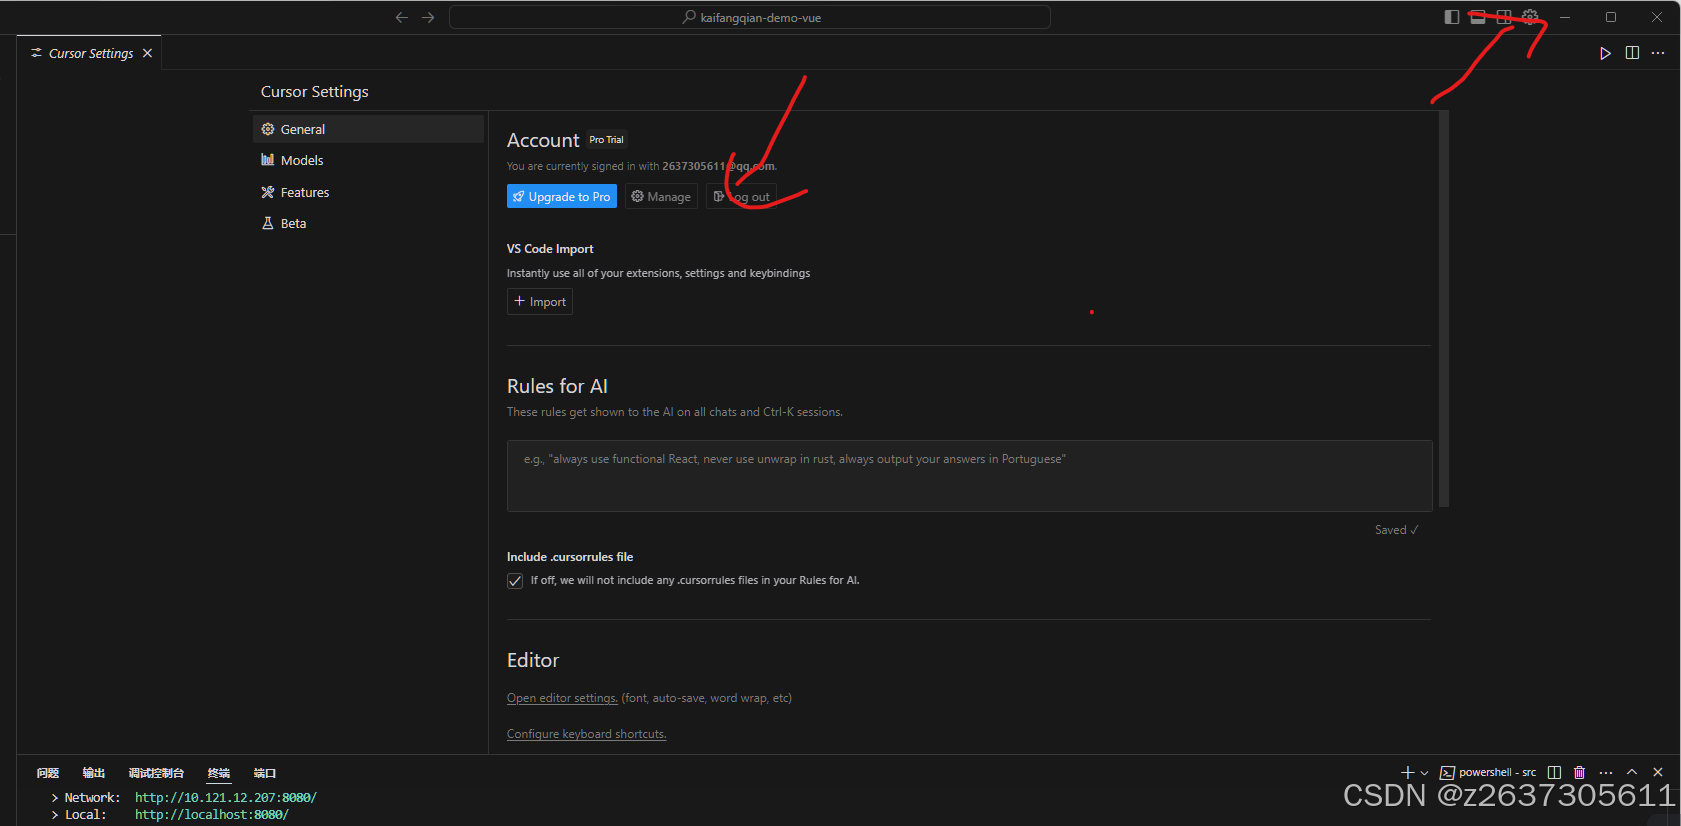Open Beta settings section
1681x826 pixels.
pos(368,223)
